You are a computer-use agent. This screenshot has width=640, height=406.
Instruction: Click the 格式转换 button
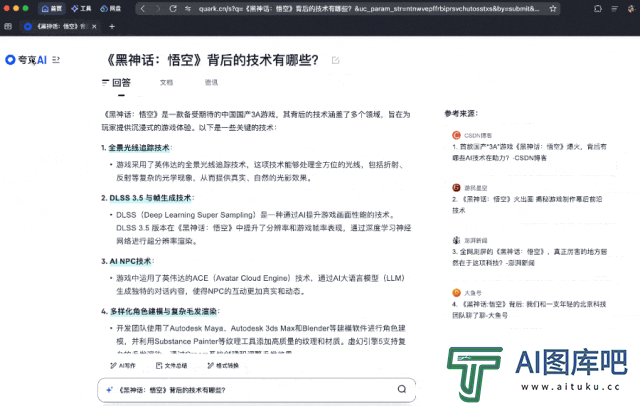click(x=223, y=366)
